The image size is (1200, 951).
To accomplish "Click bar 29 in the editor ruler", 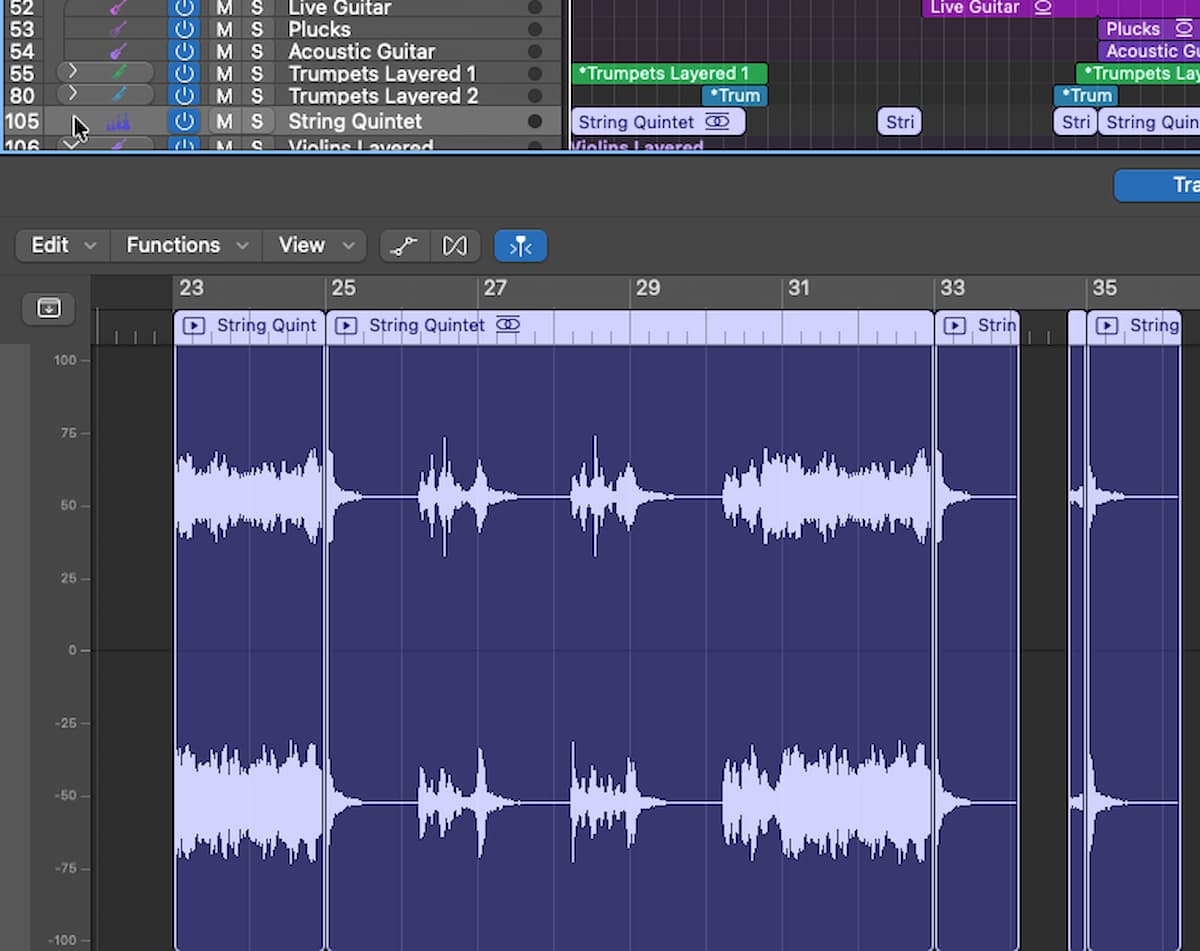I will 648,288.
